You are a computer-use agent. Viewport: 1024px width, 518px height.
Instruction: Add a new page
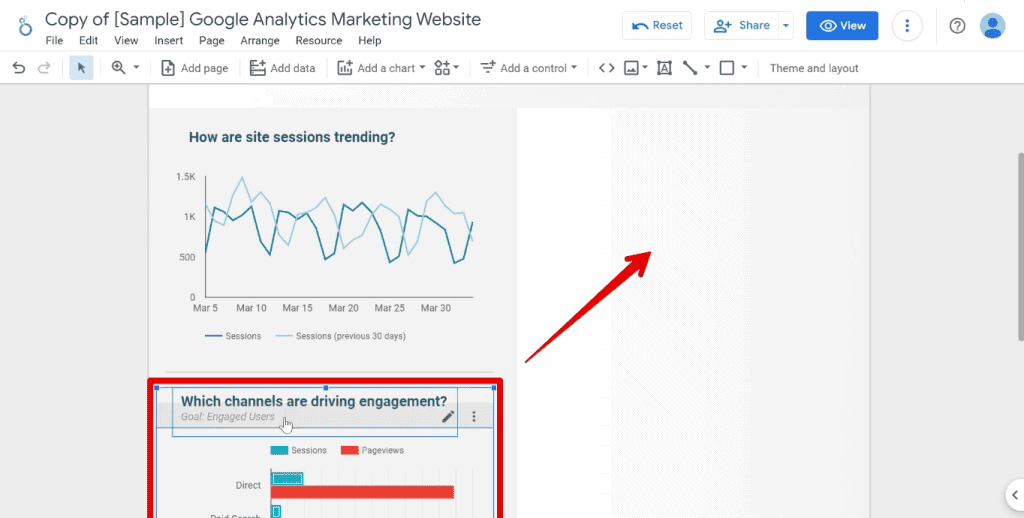[x=195, y=68]
